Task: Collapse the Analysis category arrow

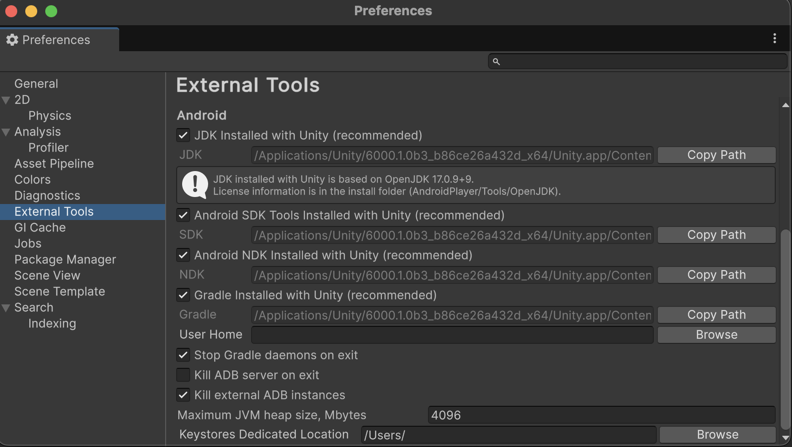Action: click(x=7, y=132)
